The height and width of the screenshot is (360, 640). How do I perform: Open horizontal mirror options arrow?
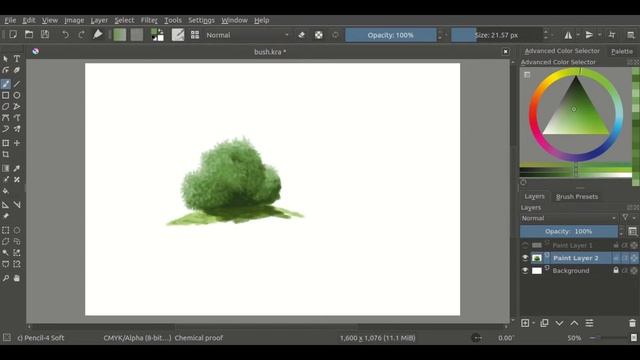click(x=578, y=35)
